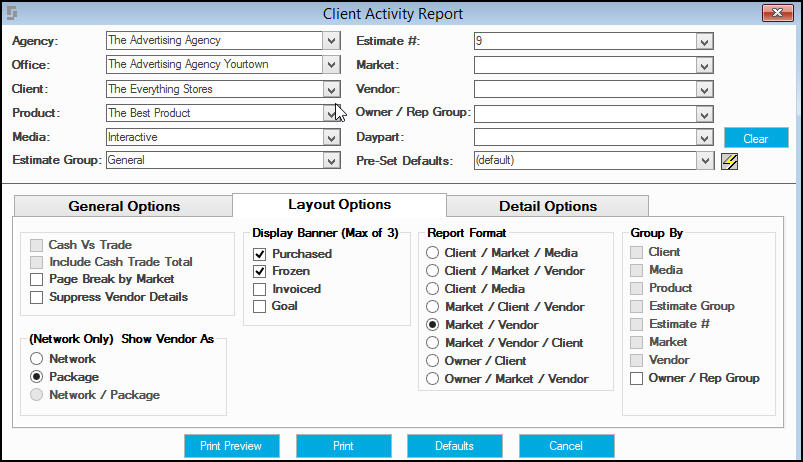
Task: Enable Suppress Vendor Details option
Action: pyautogui.click(x=36, y=298)
